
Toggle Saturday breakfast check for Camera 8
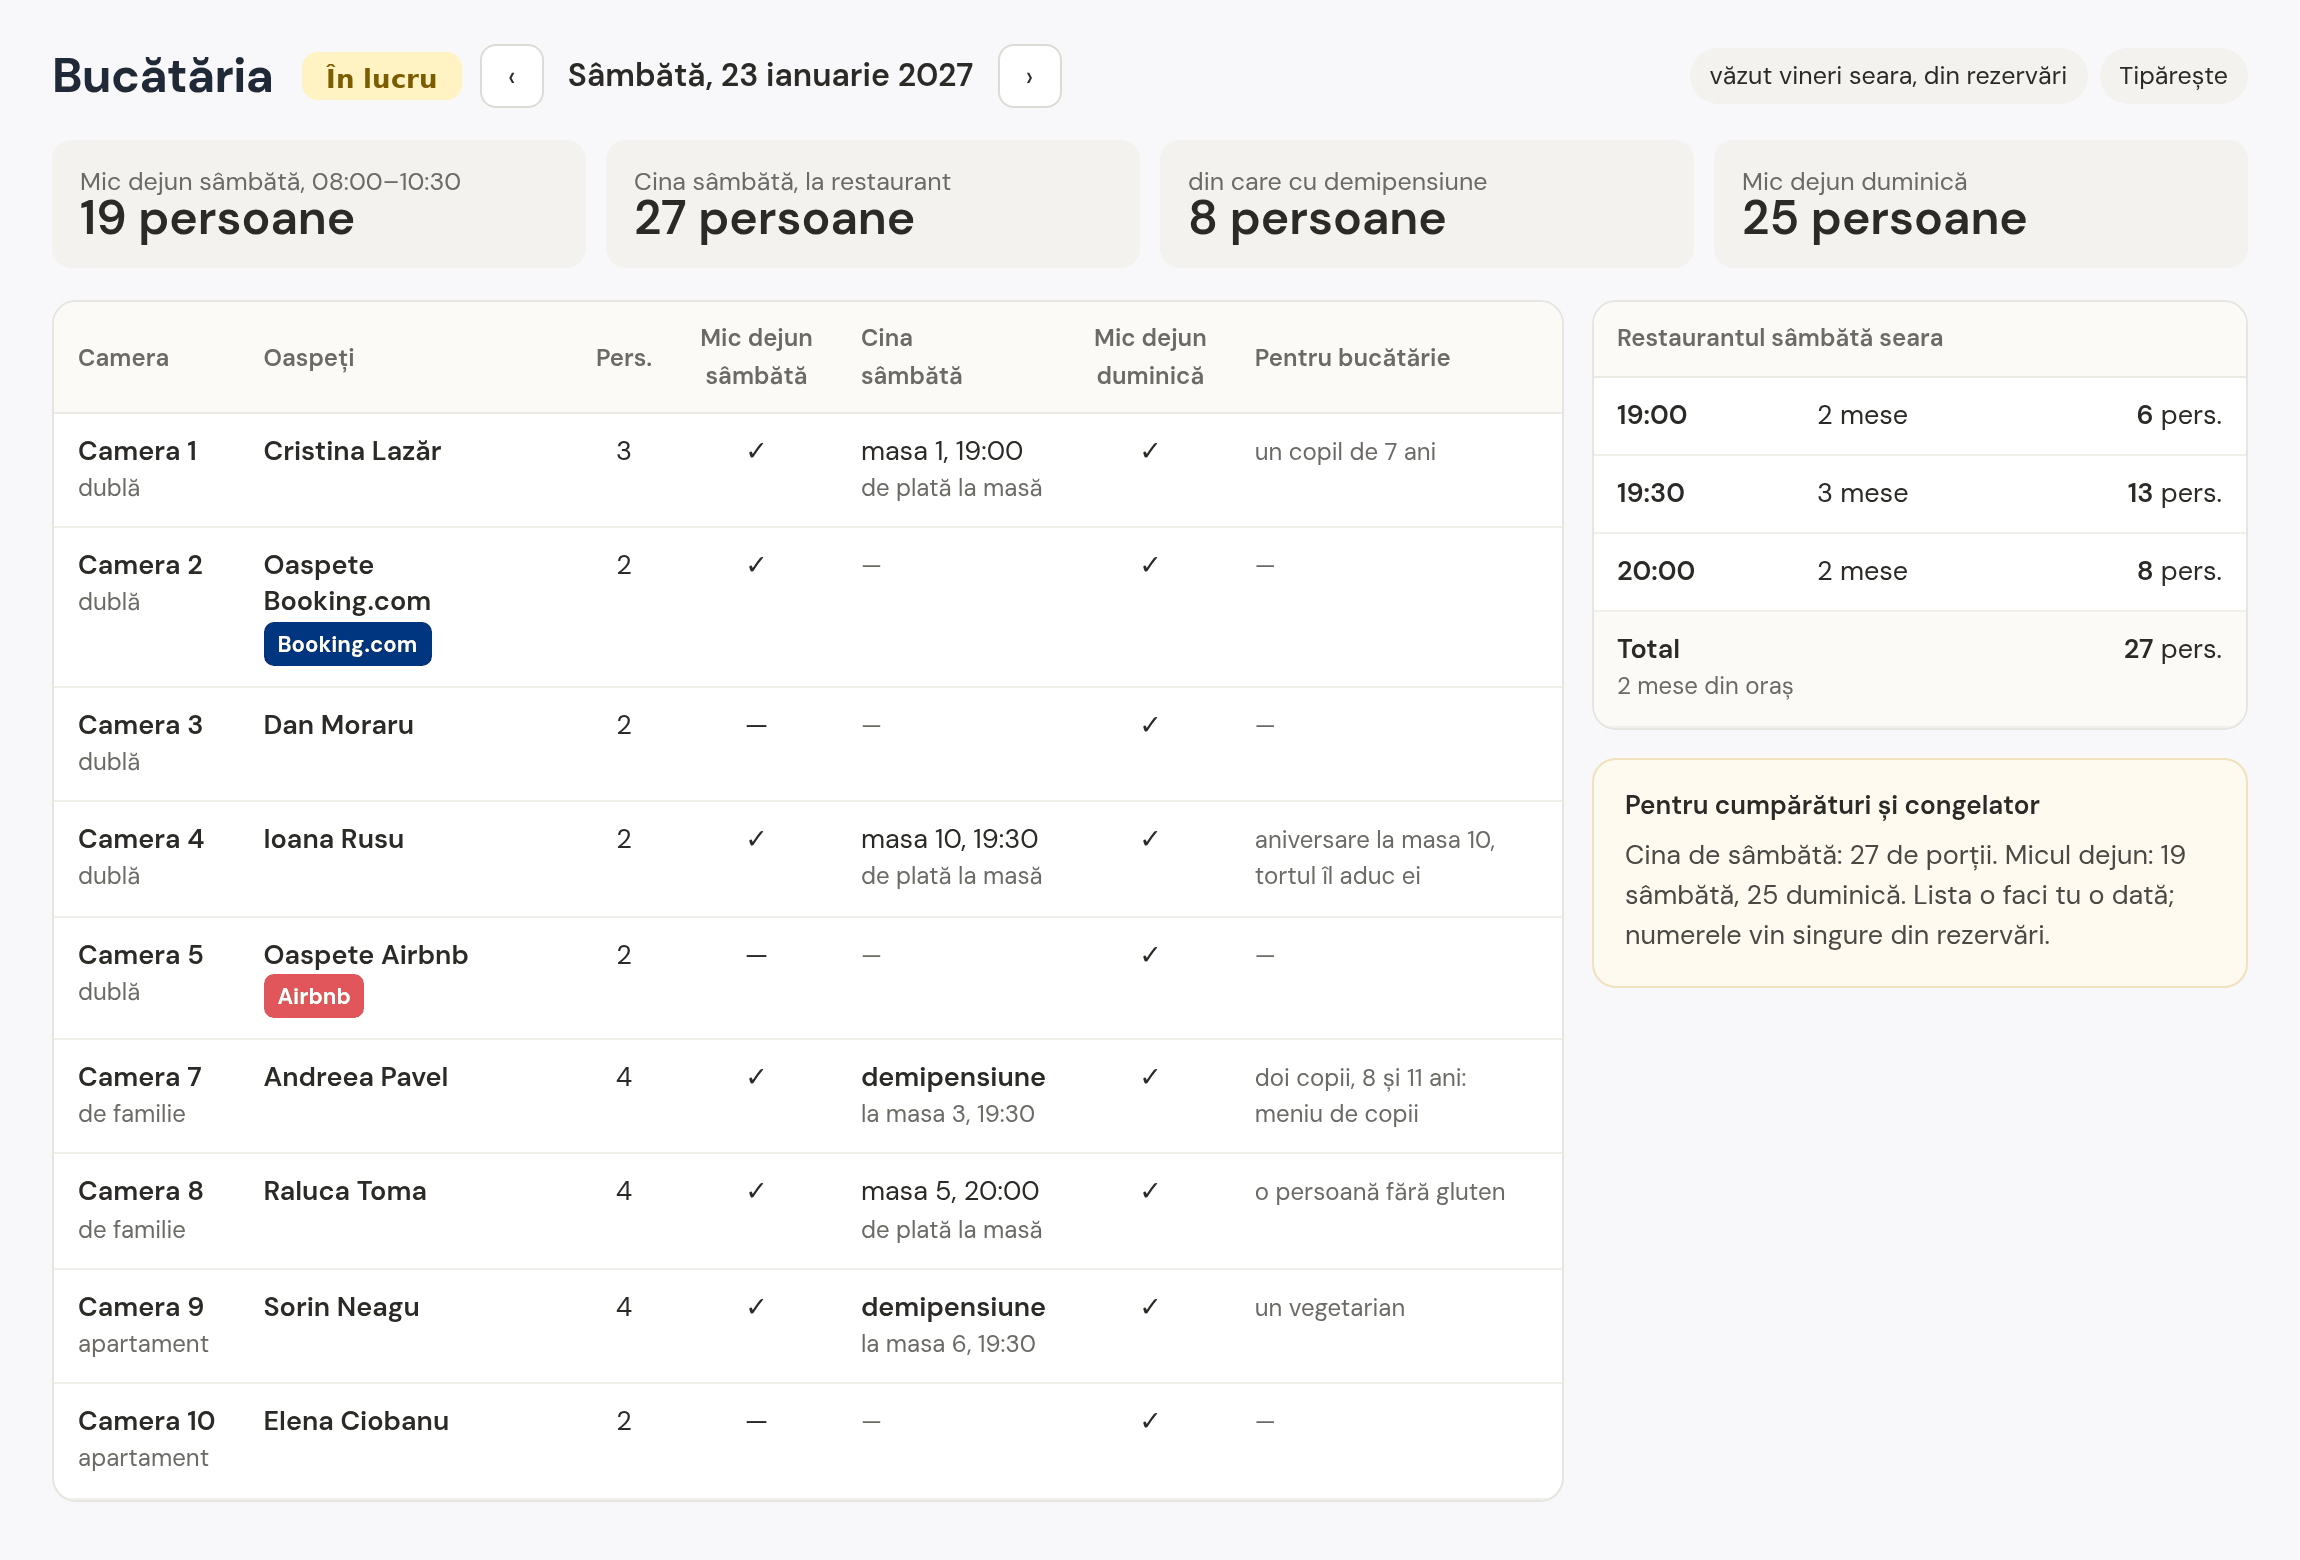[x=756, y=1191]
